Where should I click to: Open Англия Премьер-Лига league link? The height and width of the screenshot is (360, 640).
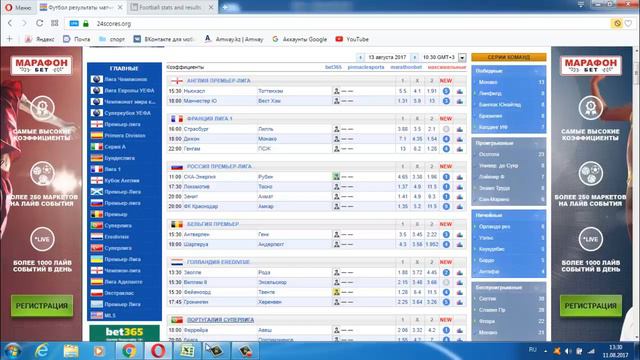point(218,81)
